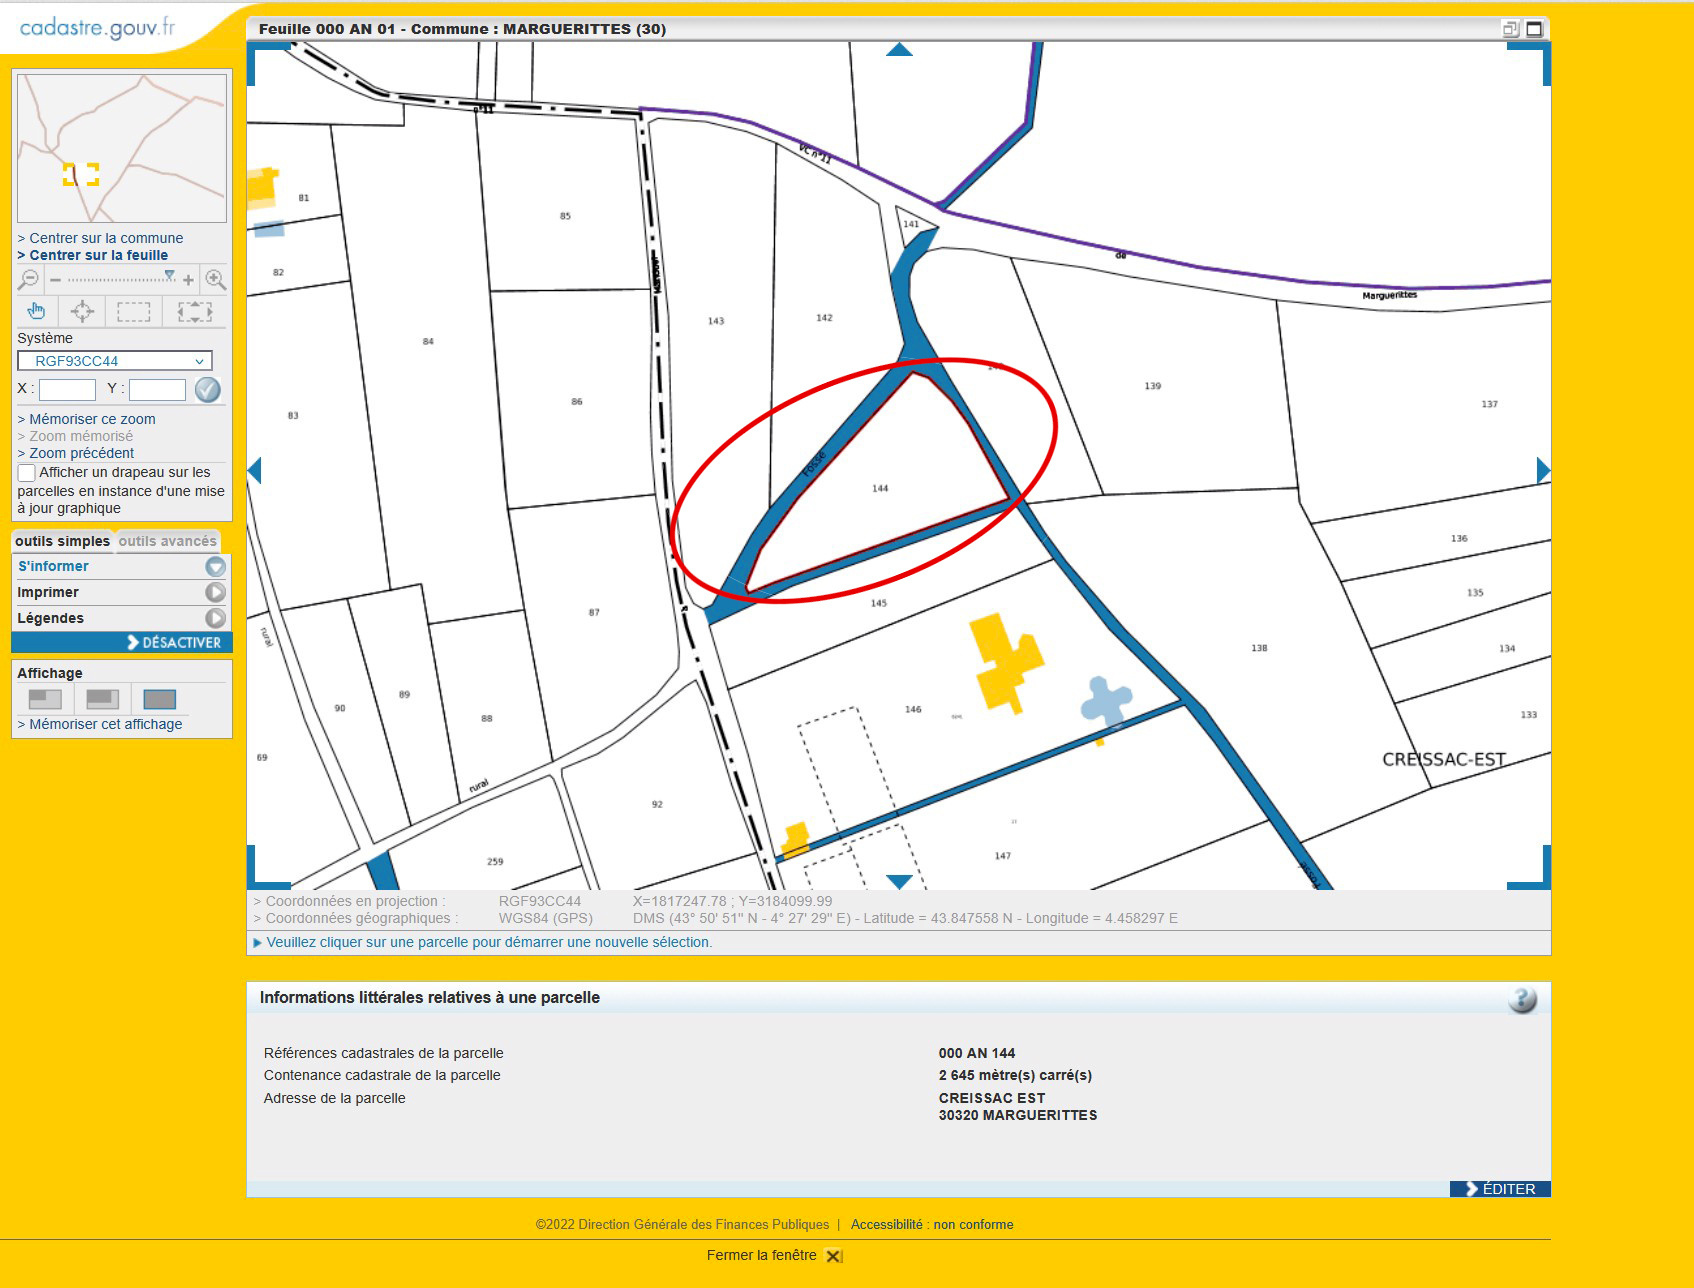
Task: Pan map north with top arrow
Action: [x=899, y=50]
